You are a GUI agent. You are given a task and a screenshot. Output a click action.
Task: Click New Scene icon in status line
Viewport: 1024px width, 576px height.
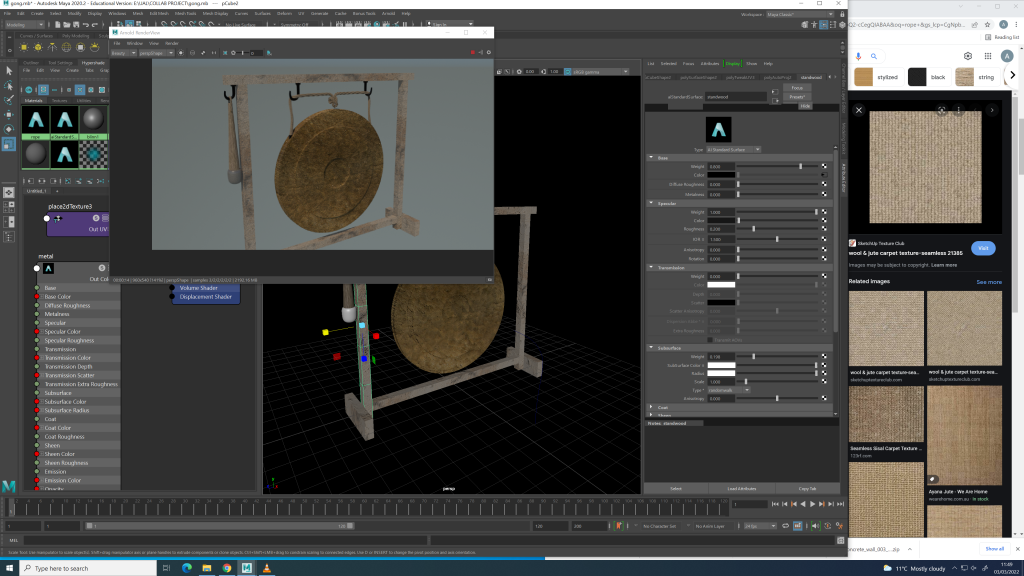(57, 24)
